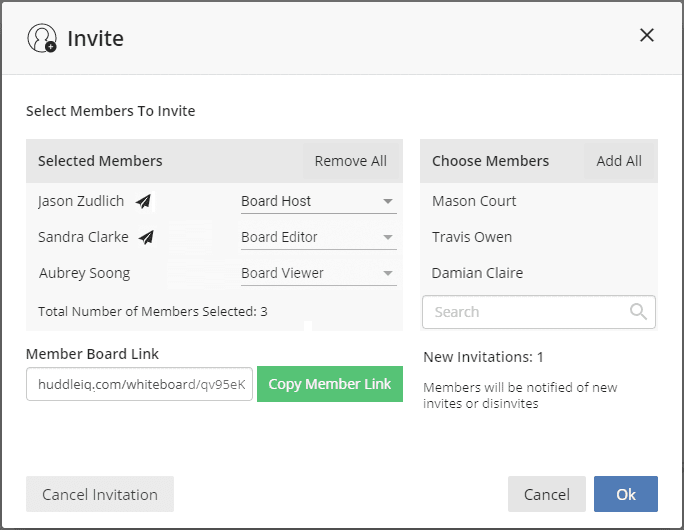
Task: Copy the member board link
Action: tap(329, 384)
